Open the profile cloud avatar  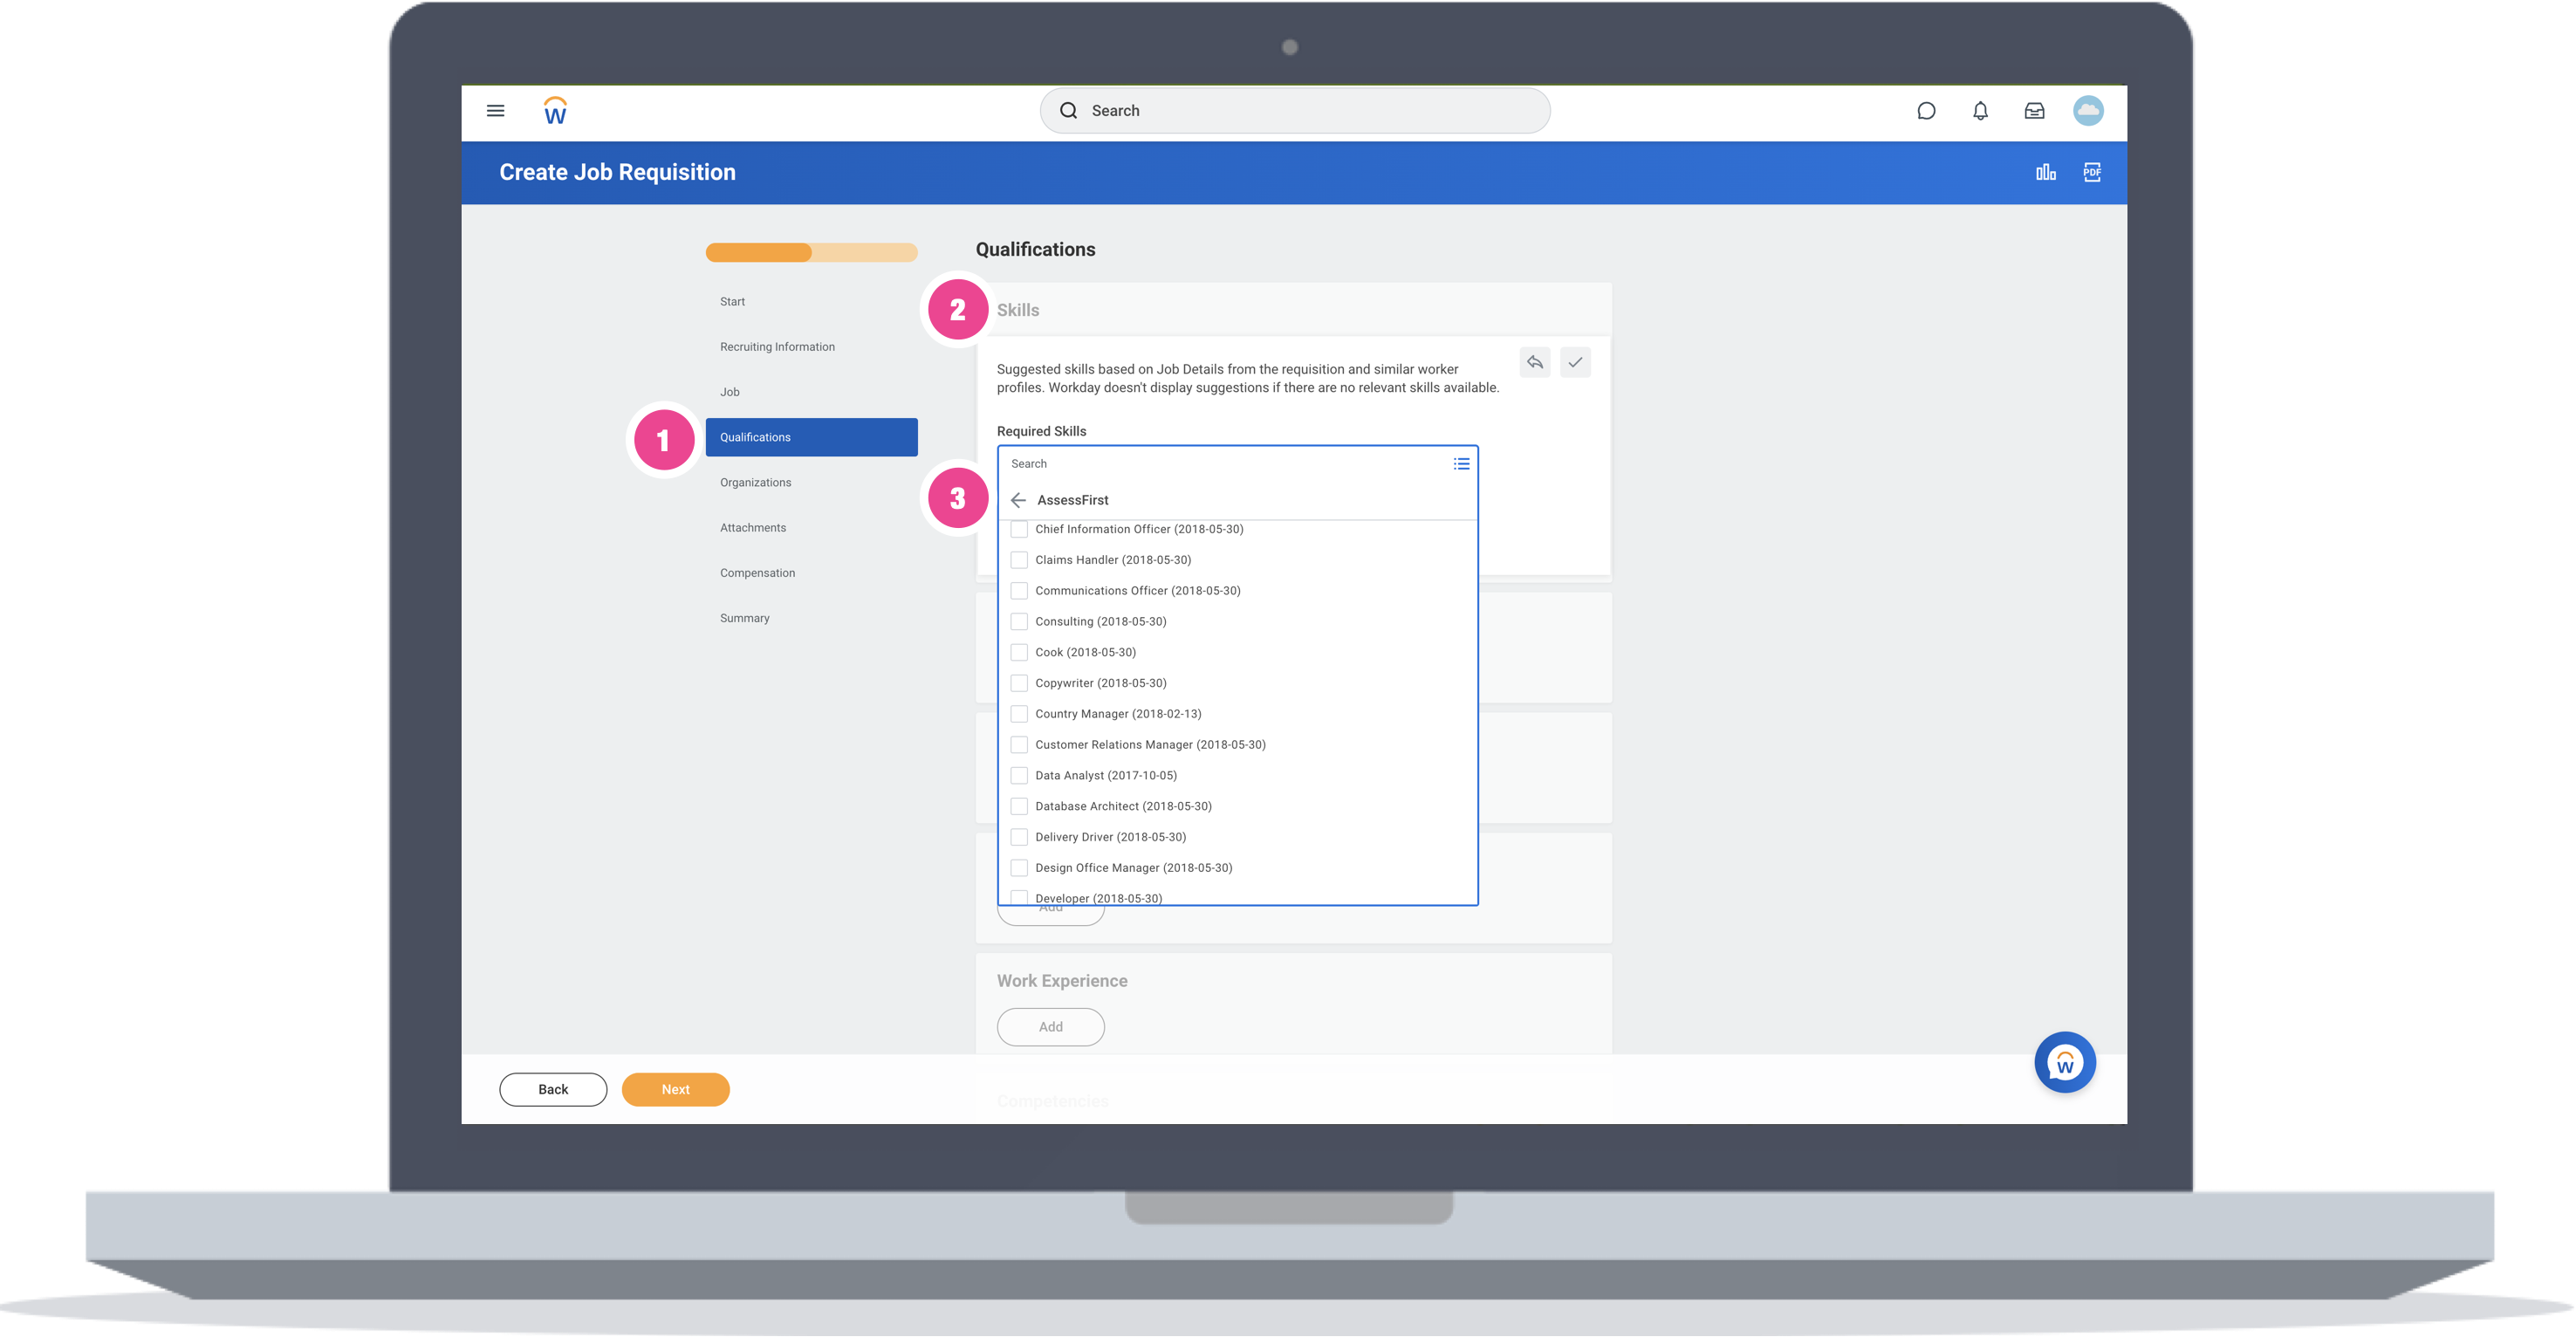pos(2088,111)
